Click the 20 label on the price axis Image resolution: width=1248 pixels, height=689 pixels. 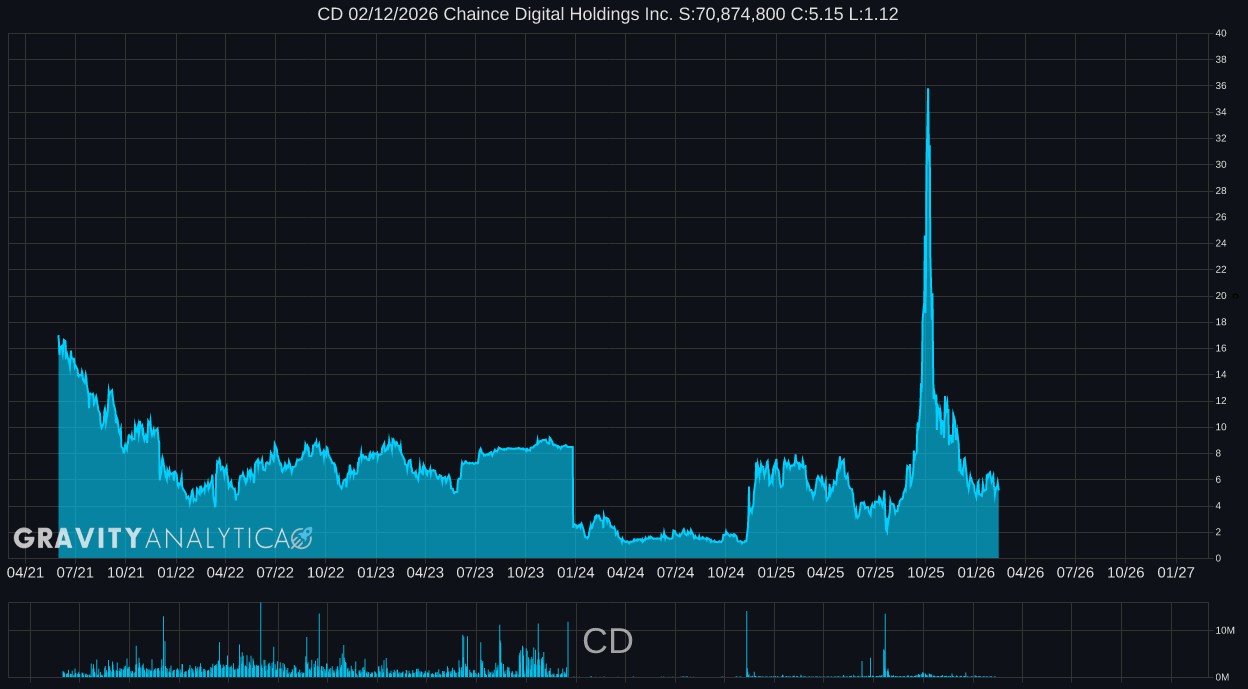click(1221, 296)
